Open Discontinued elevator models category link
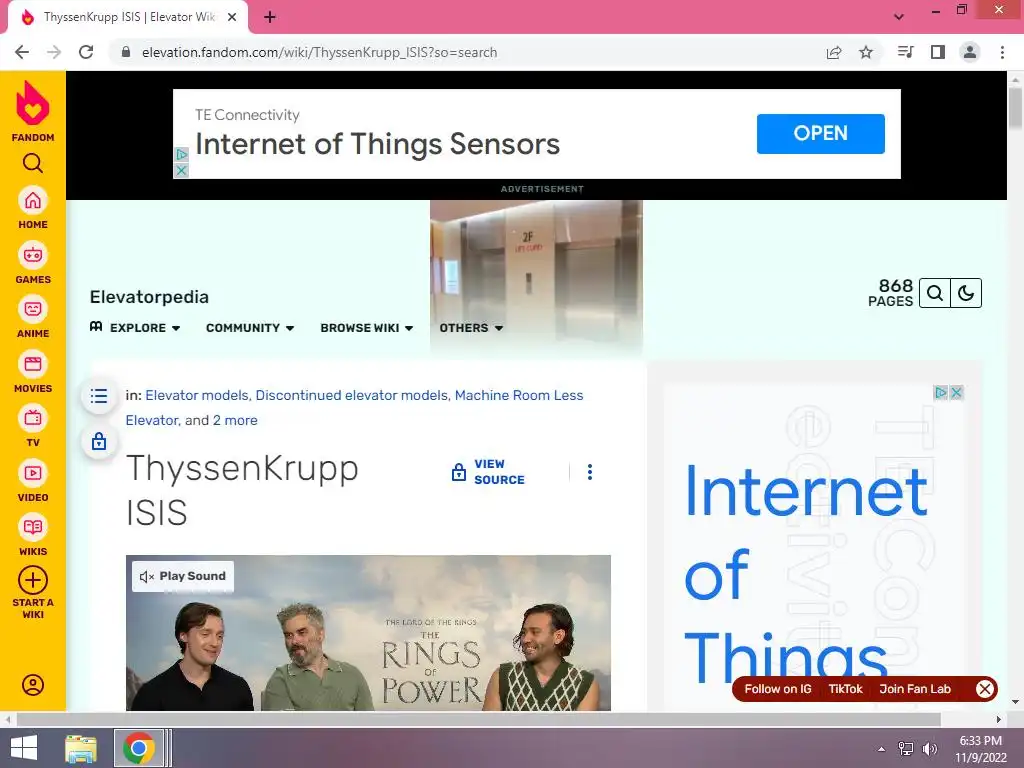Image resolution: width=1024 pixels, height=768 pixels. pyautogui.click(x=351, y=395)
